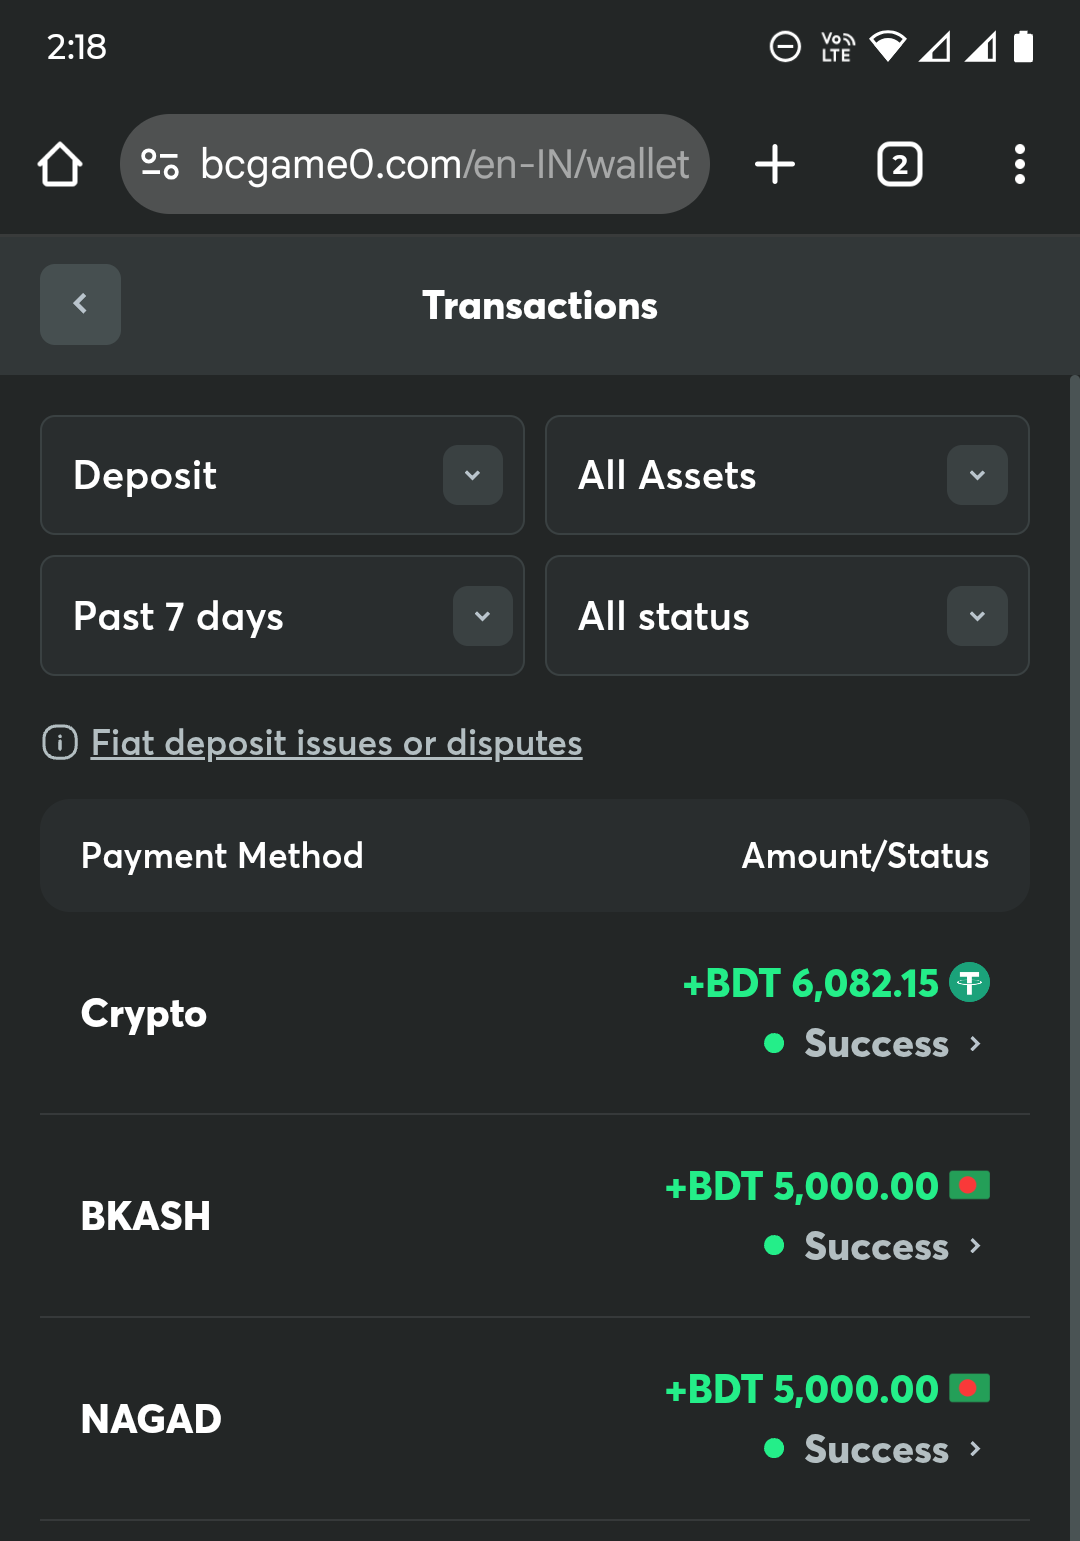The width and height of the screenshot is (1080, 1541).
Task: View BKASH deposit Success details
Action: tap(876, 1247)
